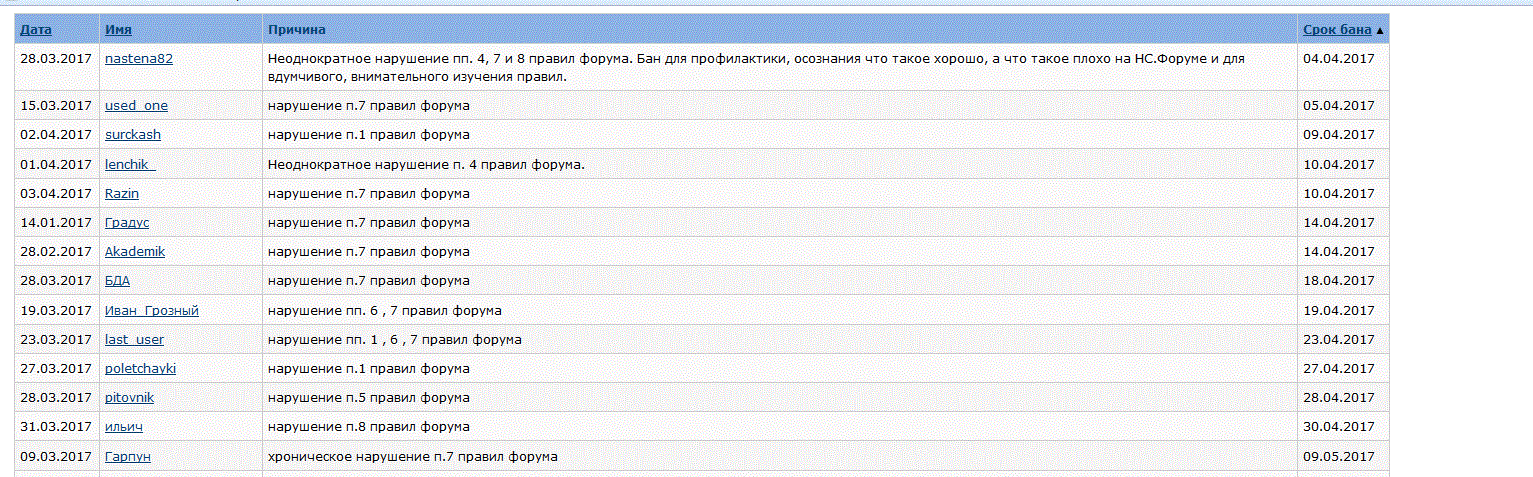The height and width of the screenshot is (477, 1533).
Task: Open the Akademik user profile
Action: point(135,251)
